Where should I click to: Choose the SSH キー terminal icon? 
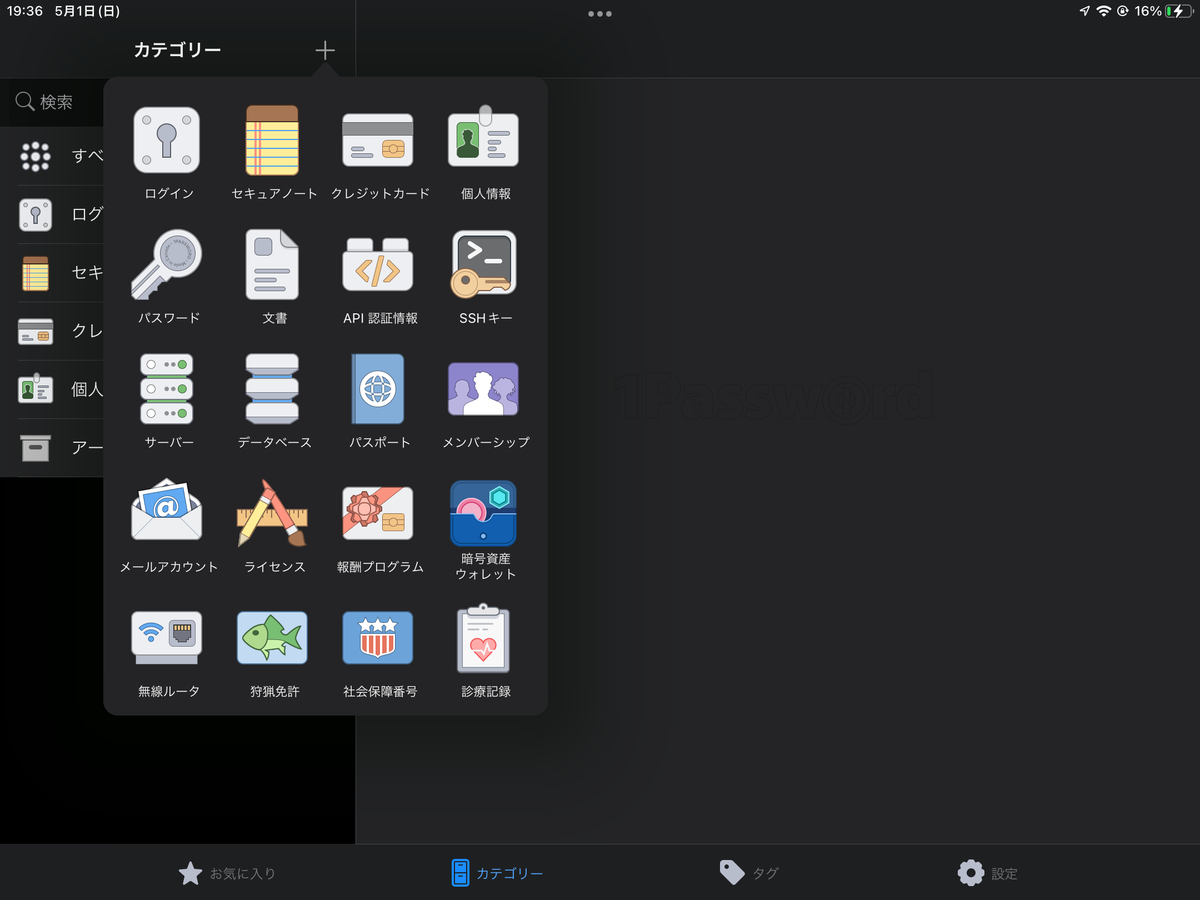pyautogui.click(x=483, y=265)
